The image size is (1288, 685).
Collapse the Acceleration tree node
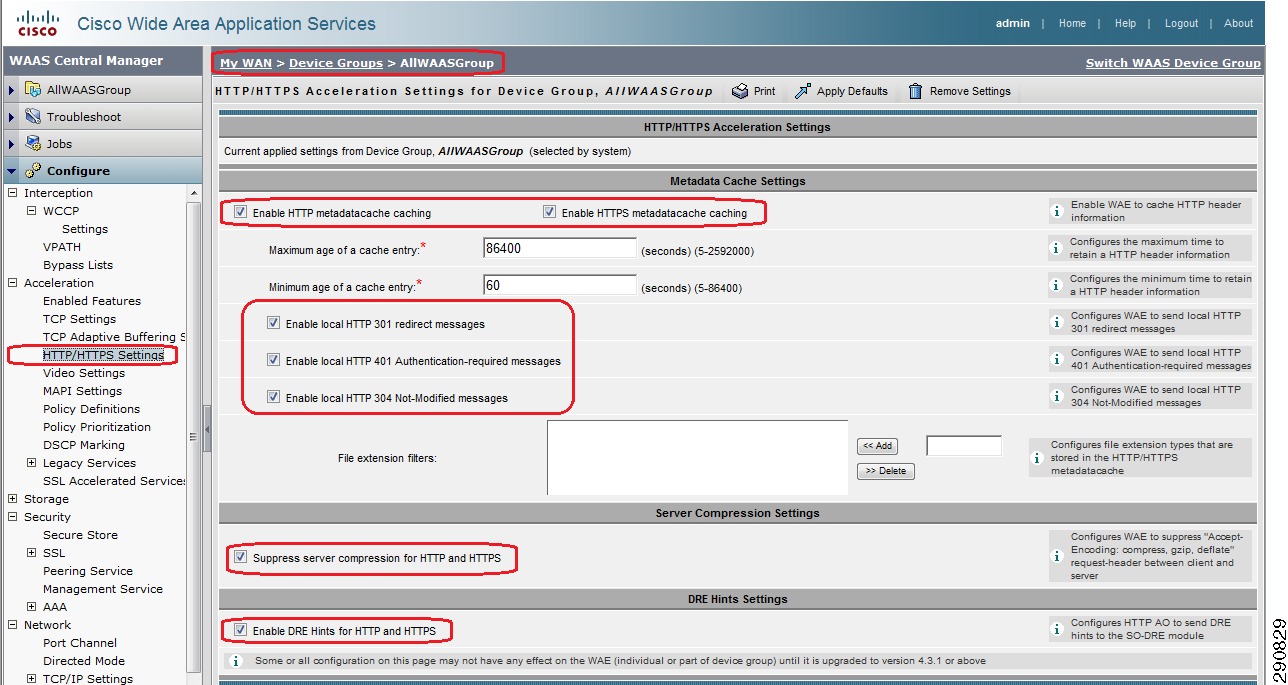tap(13, 283)
